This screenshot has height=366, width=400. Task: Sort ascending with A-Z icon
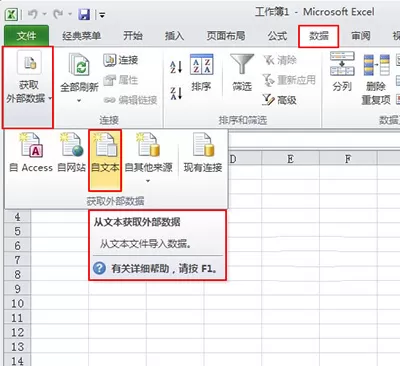176,67
